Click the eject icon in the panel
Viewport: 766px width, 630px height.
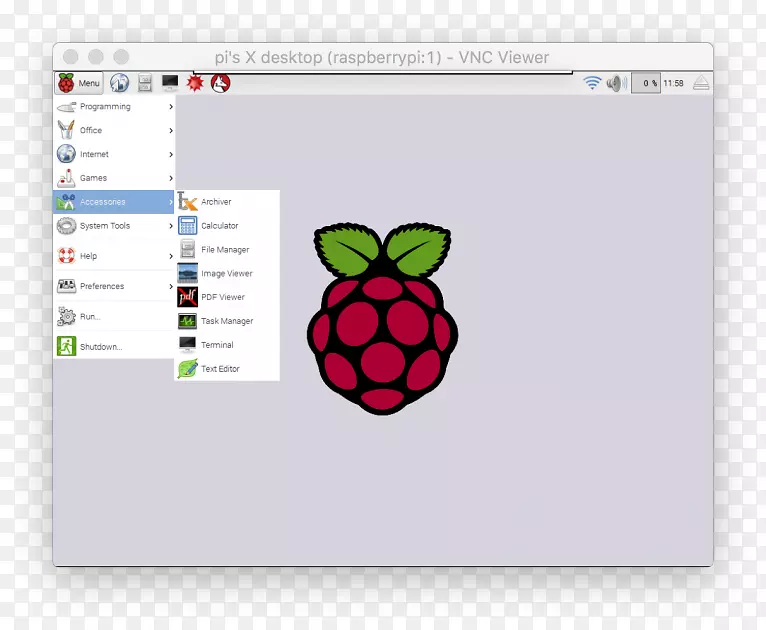[x=701, y=83]
